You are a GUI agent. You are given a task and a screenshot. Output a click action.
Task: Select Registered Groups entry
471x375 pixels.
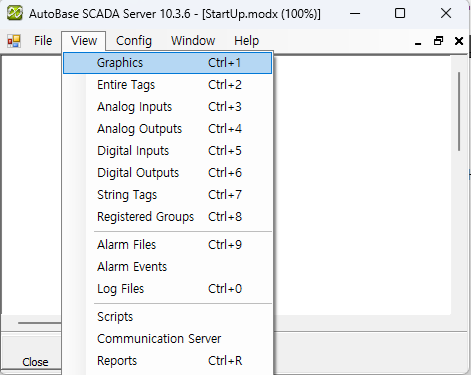pyautogui.click(x=168, y=217)
